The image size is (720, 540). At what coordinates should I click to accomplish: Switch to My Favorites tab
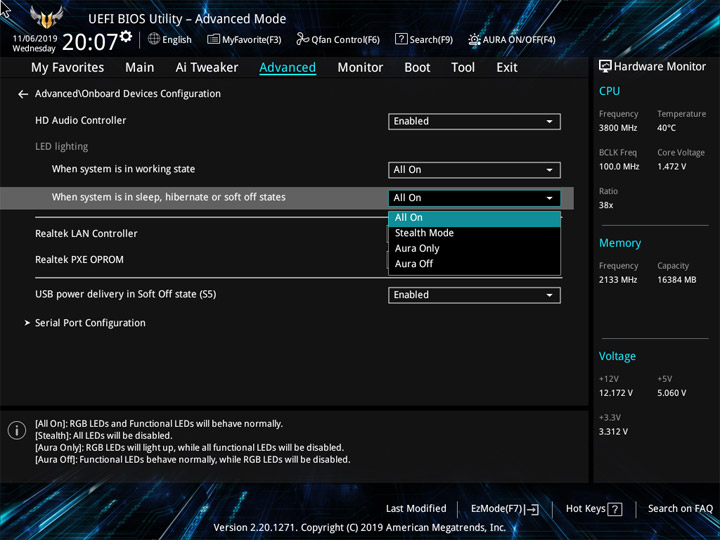pos(68,68)
